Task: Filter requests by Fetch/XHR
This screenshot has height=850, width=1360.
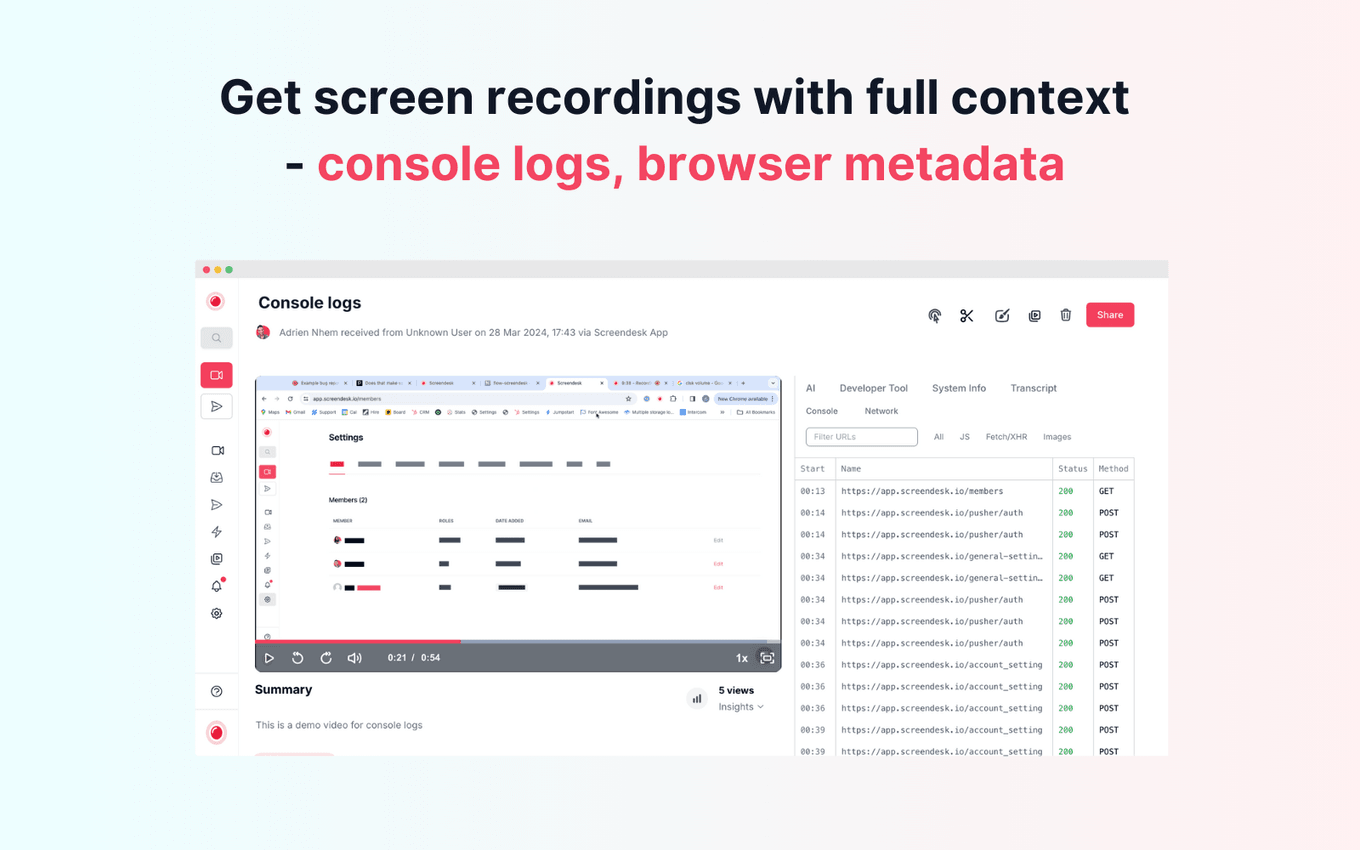Action: (x=1006, y=437)
